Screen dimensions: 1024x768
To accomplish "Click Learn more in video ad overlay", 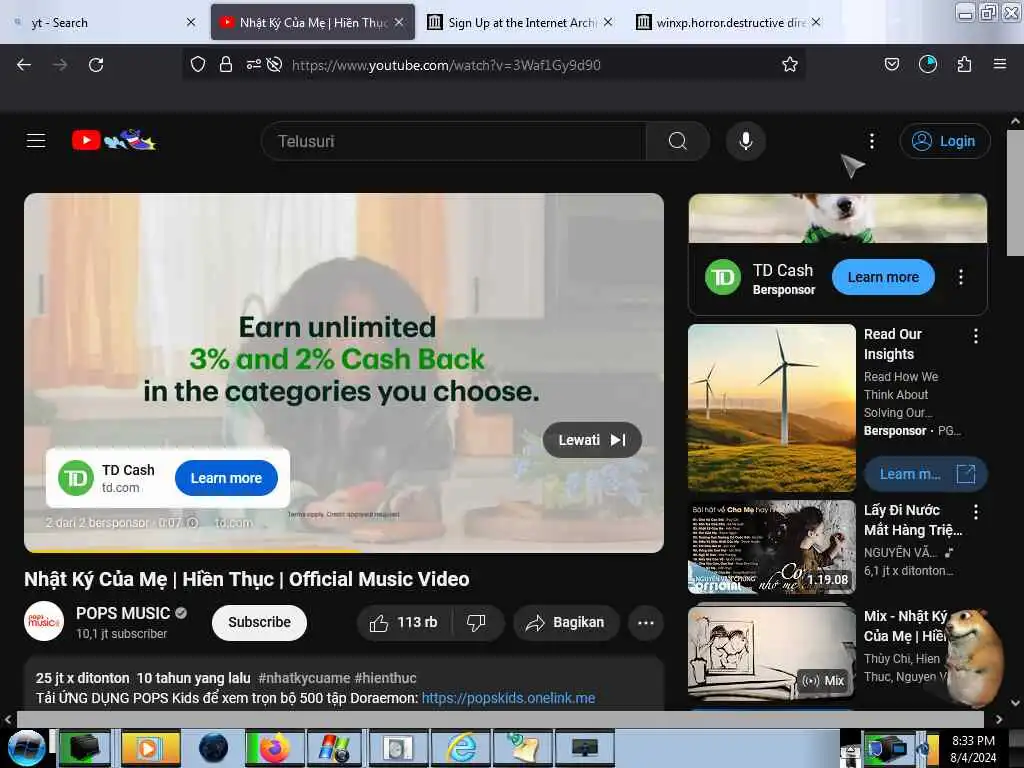I will pyautogui.click(x=226, y=478).
